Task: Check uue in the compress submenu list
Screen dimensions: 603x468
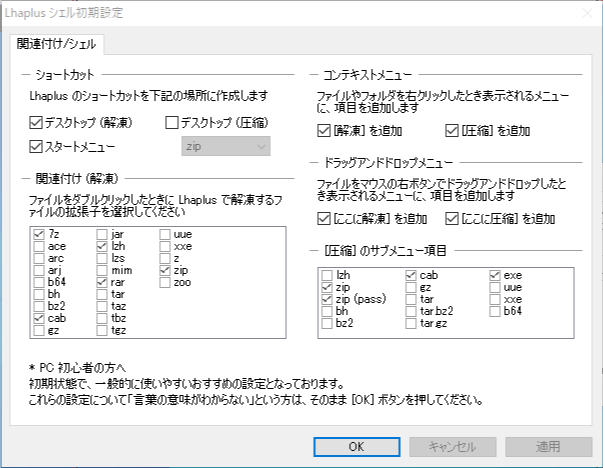Action: click(495, 287)
